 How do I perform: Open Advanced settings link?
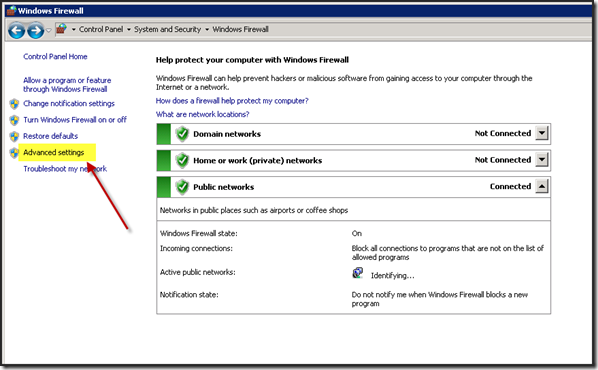(53, 152)
